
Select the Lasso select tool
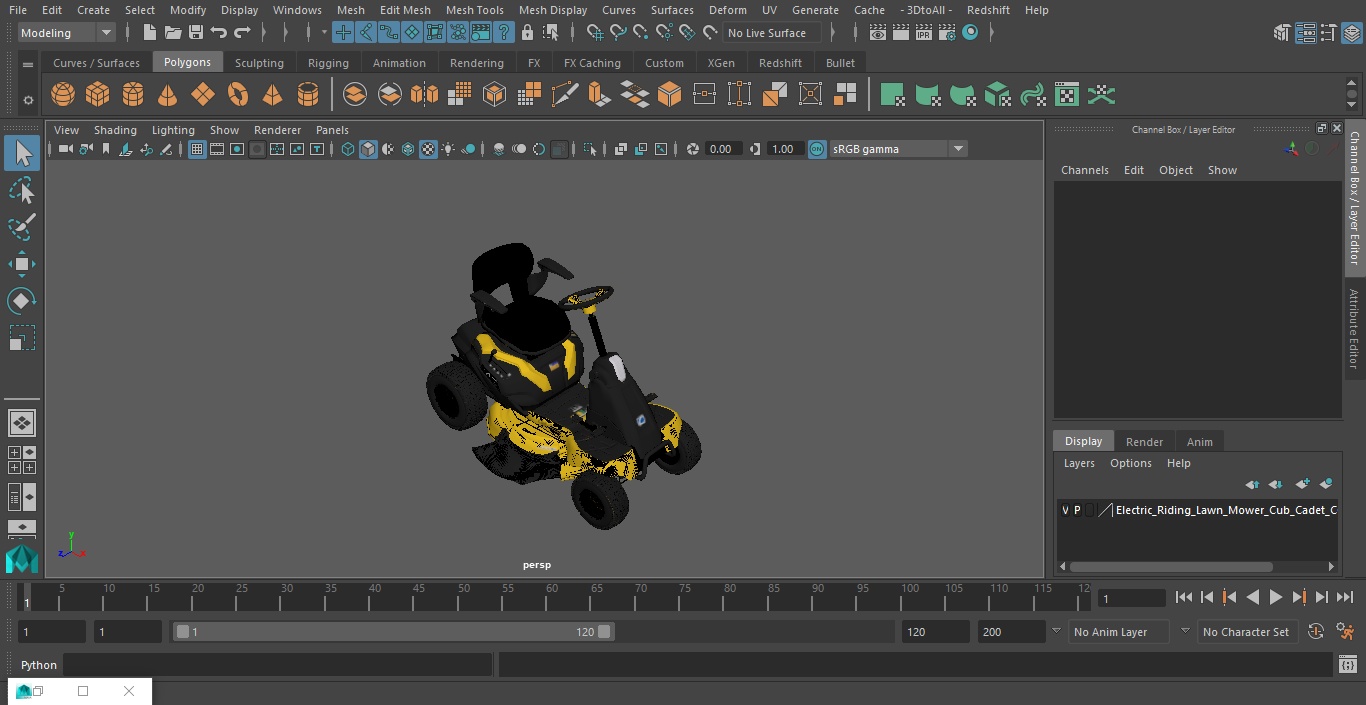[22, 190]
